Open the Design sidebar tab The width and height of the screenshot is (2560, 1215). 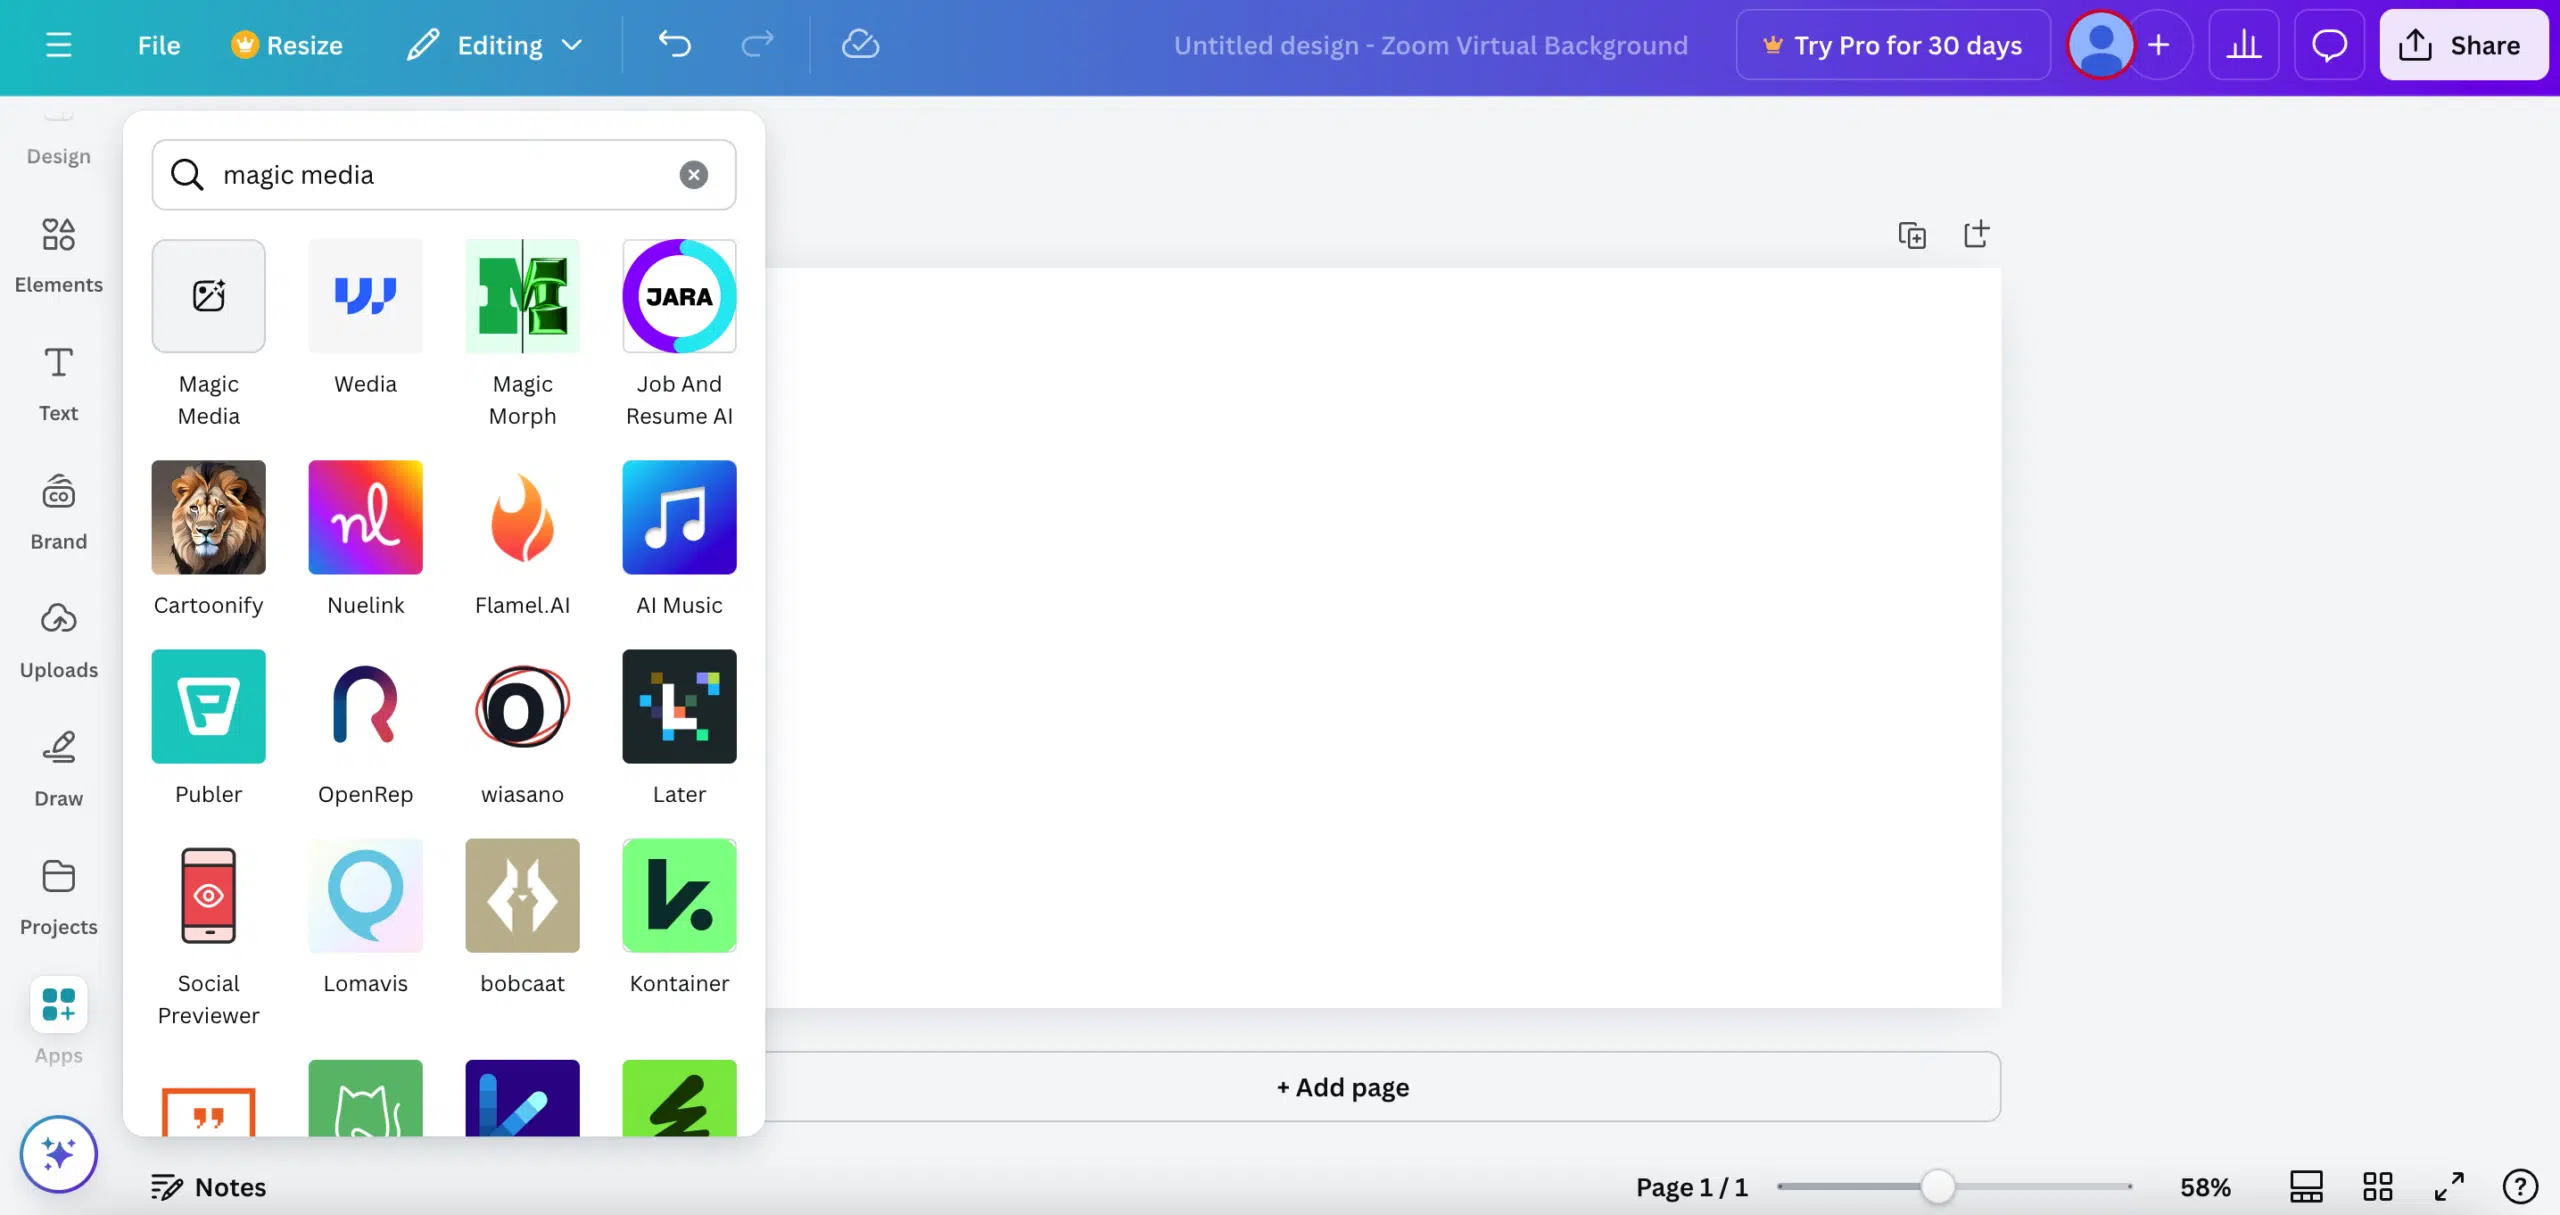click(x=58, y=140)
